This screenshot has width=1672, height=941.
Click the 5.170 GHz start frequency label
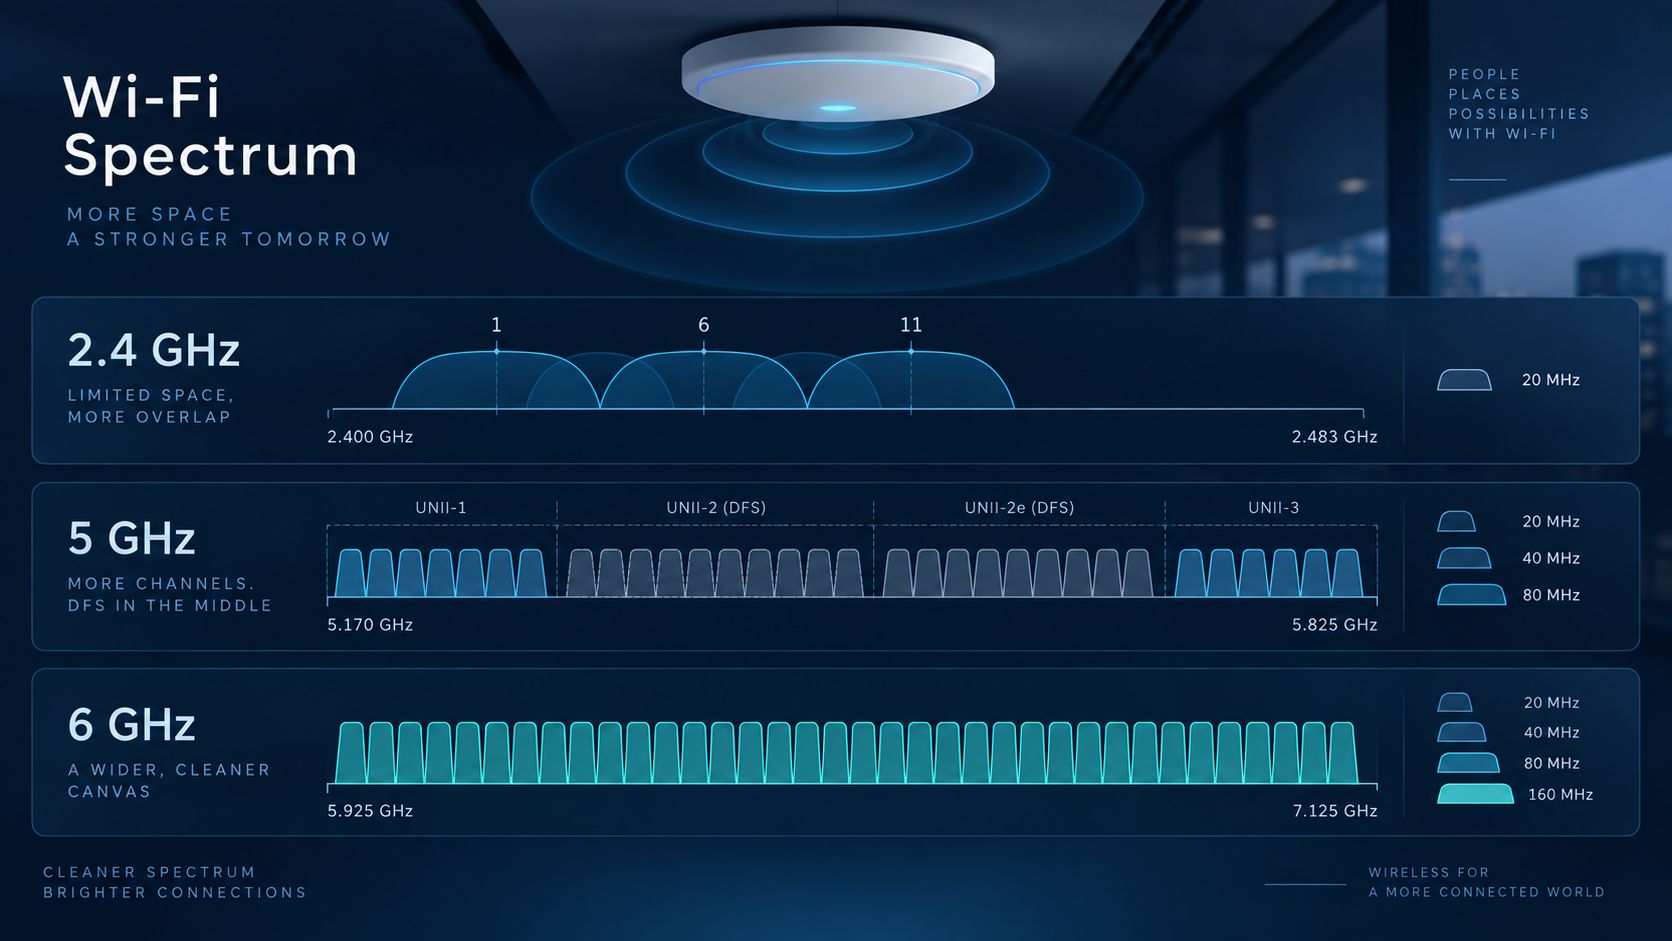point(370,625)
